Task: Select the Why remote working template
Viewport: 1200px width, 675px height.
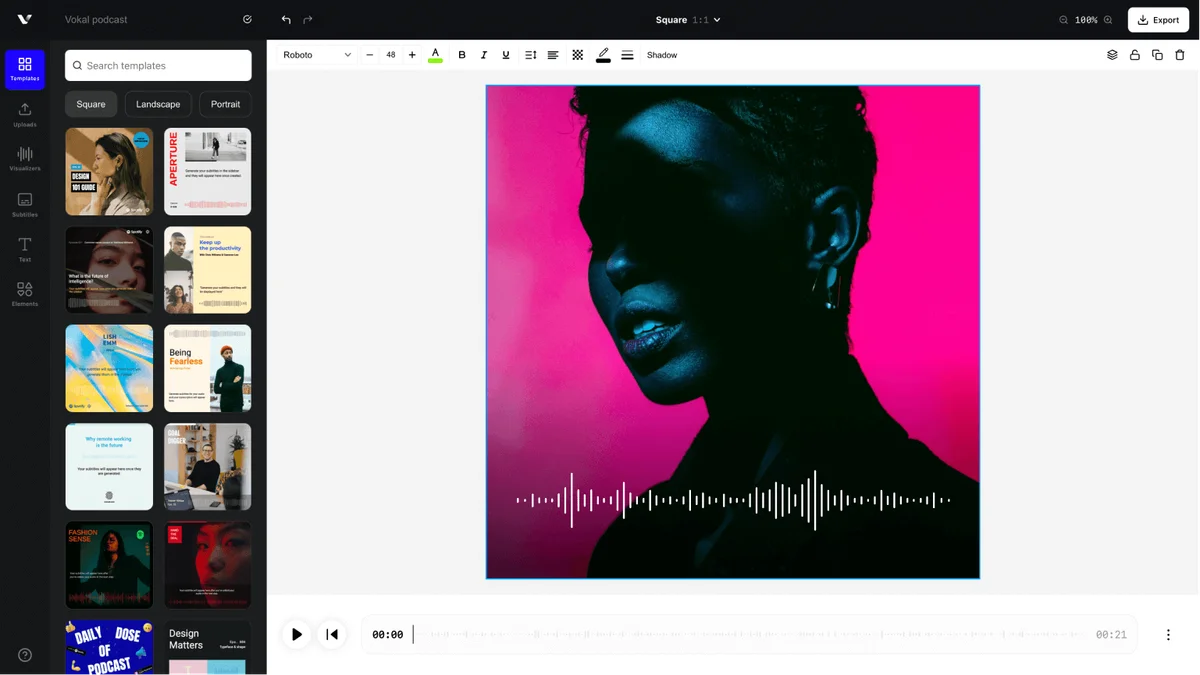Action: 109,467
